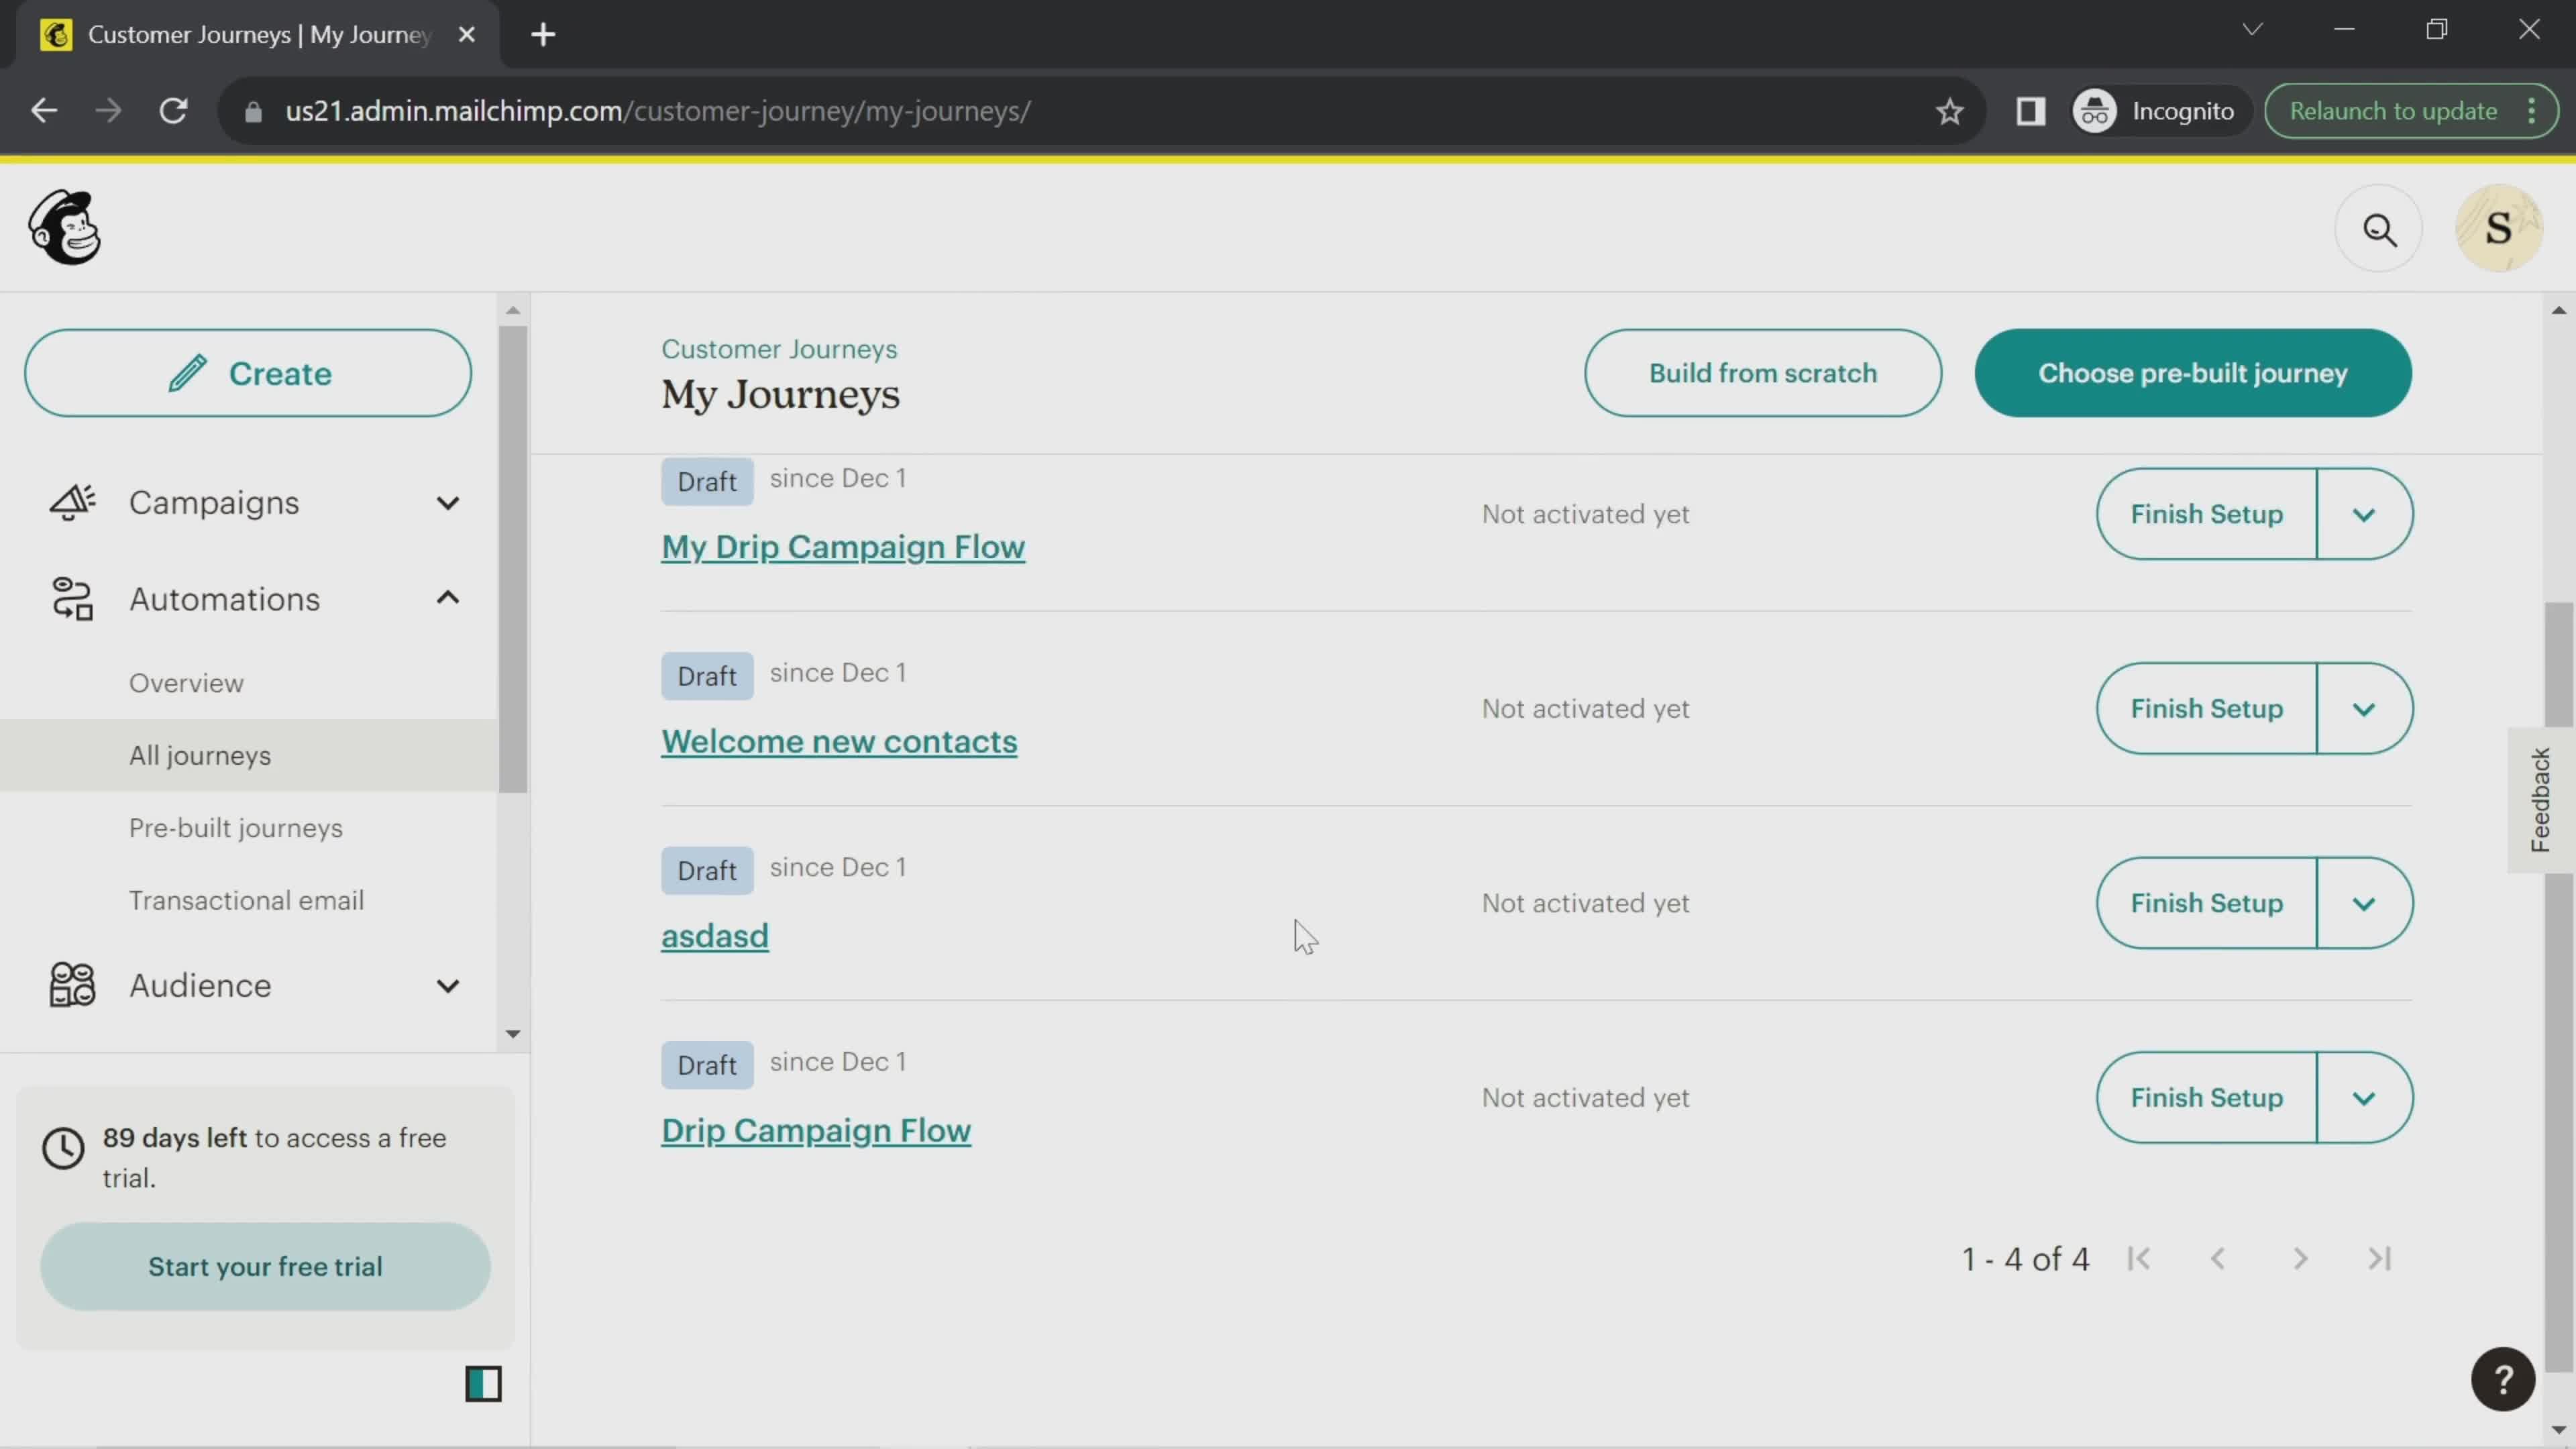The width and height of the screenshot is (2576, 1449).
Task: Select Pre-built journeys menu item
Action: click(x=235, y=828)
